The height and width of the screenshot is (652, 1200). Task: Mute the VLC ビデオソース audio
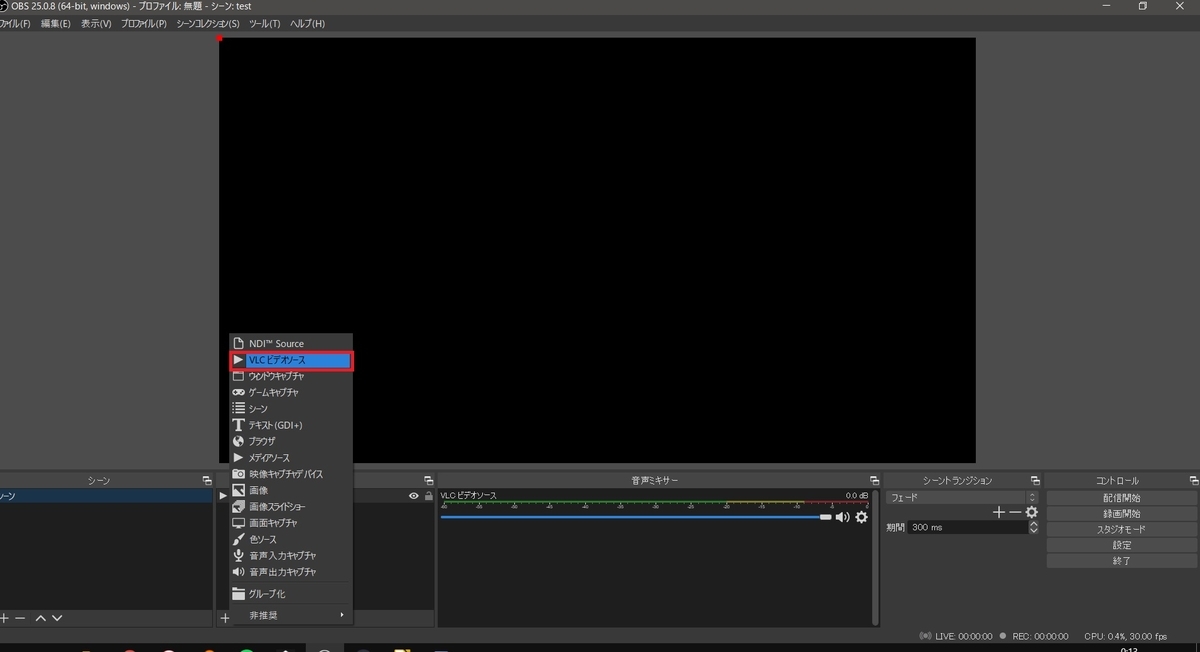842,517
